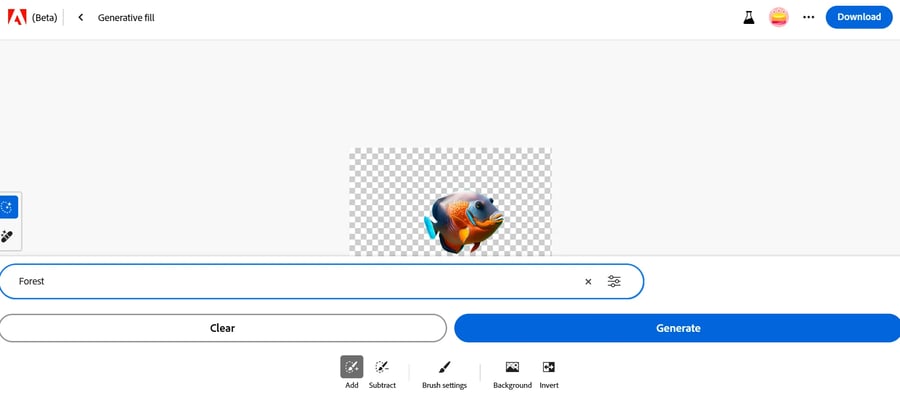900x395 pixels.
Task: Select the Insert generative fill sidebar tool
Action: pos(8,207)
